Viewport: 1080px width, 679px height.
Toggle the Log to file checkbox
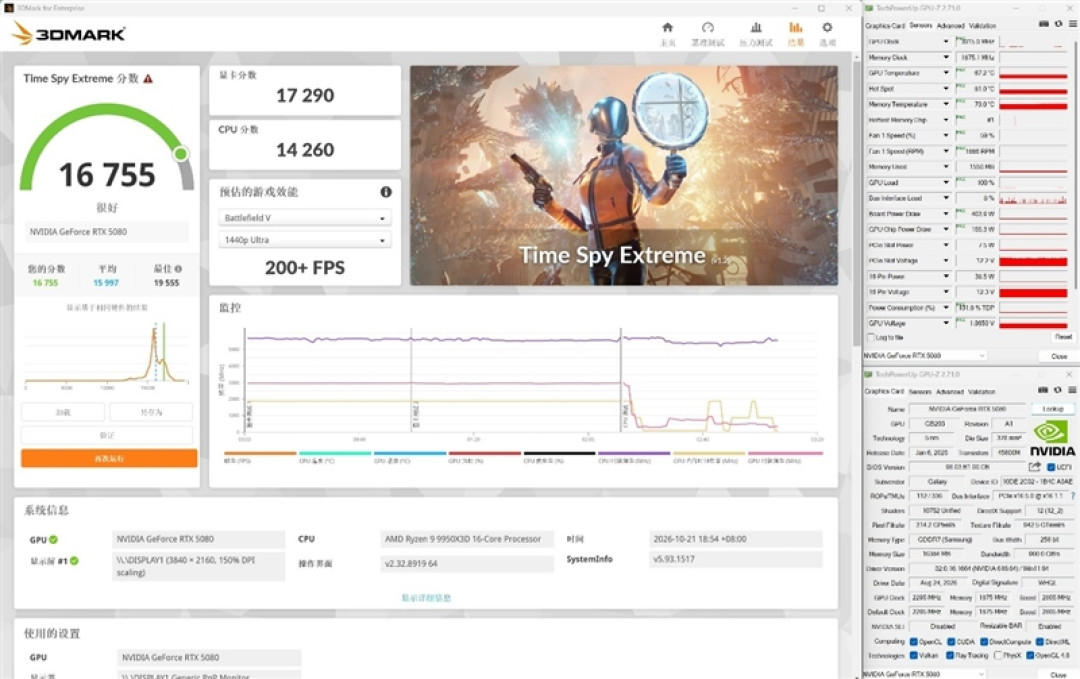point(871,337)
